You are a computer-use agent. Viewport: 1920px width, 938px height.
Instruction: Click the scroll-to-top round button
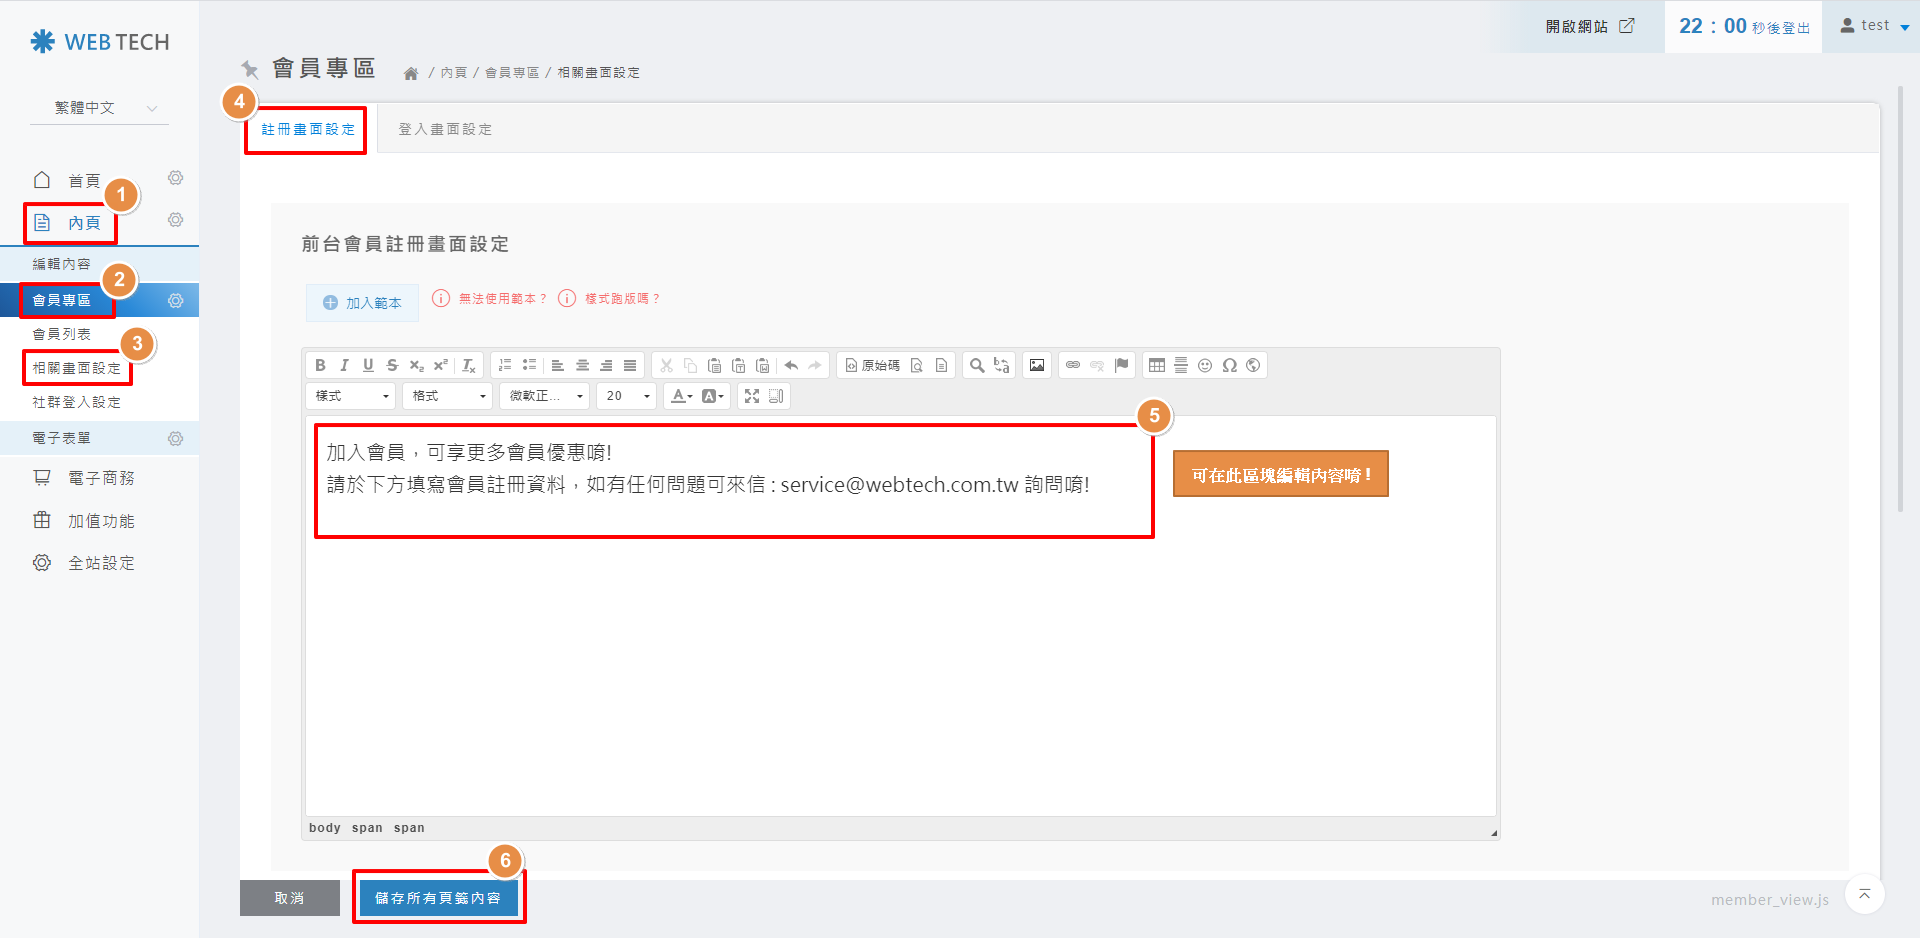1864,894
